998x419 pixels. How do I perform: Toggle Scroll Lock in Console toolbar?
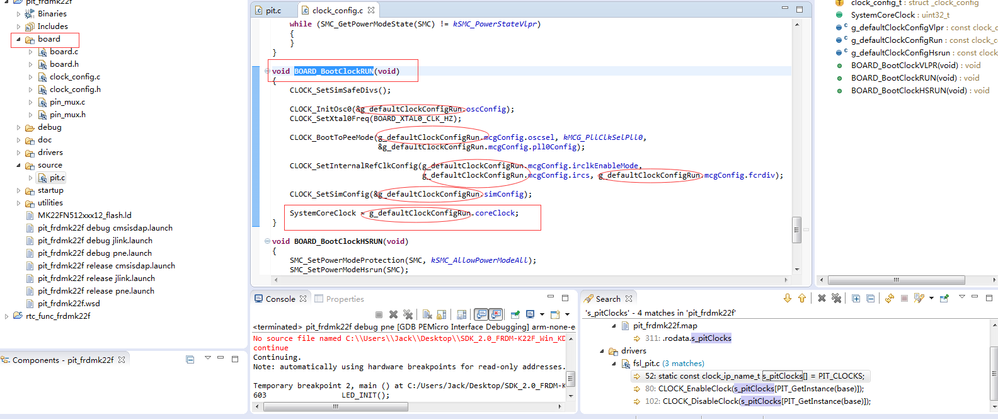441,315
